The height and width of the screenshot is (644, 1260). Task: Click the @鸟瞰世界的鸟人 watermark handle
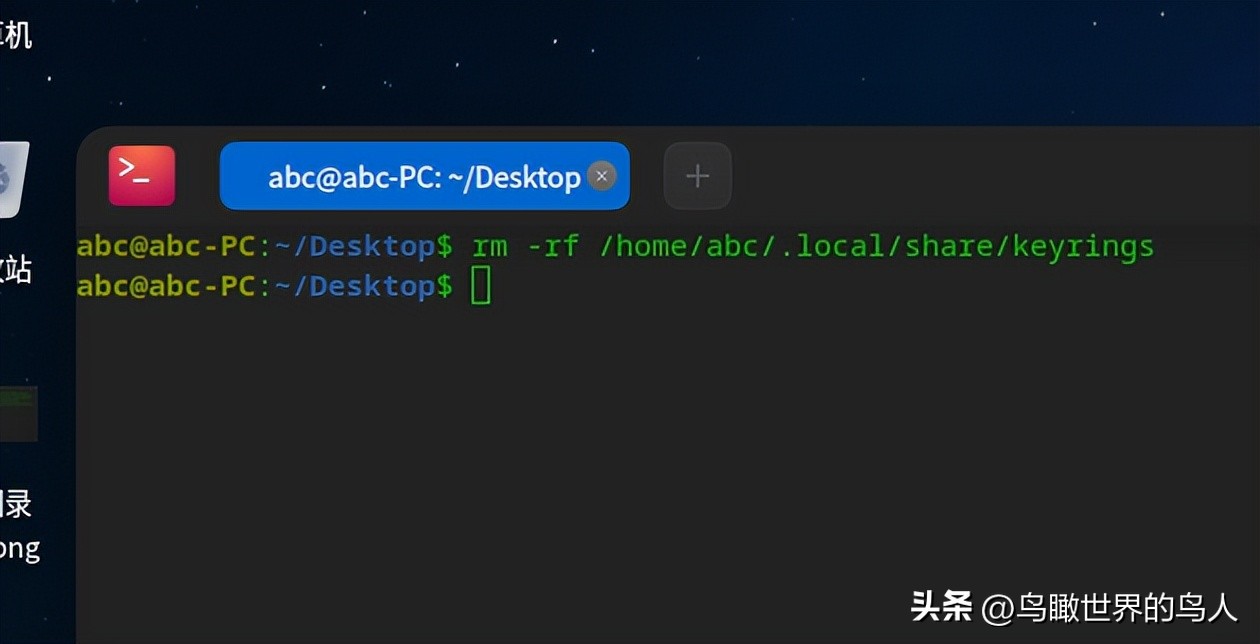(1108, 606)
